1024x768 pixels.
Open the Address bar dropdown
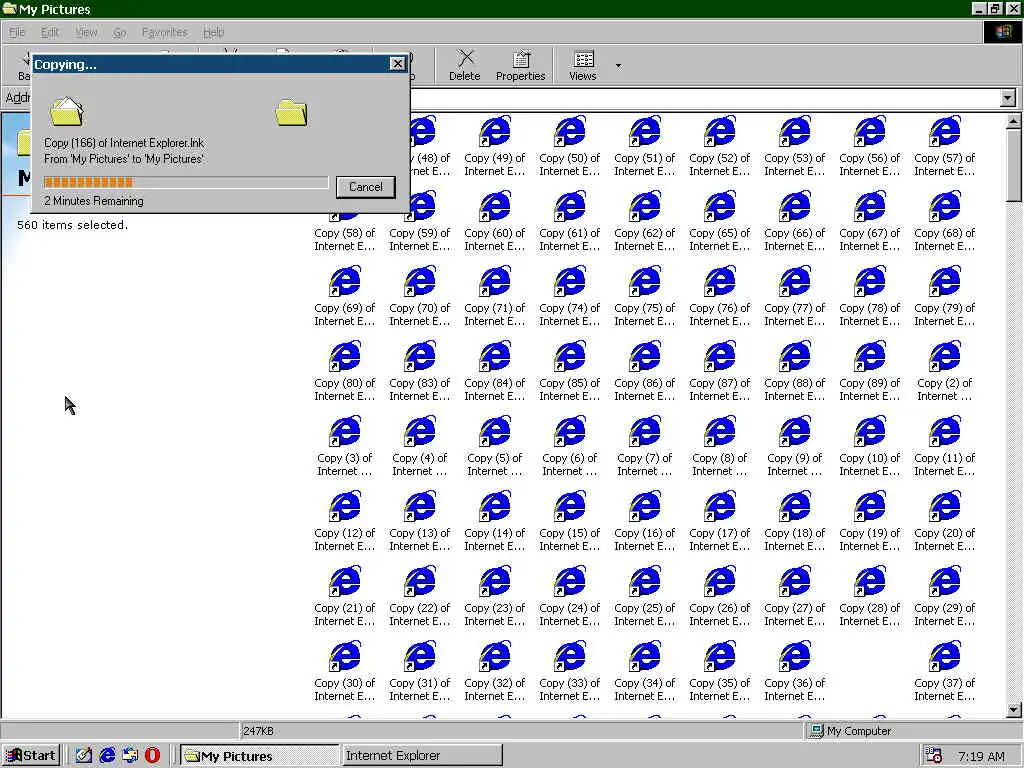[x=1008, y=98]
